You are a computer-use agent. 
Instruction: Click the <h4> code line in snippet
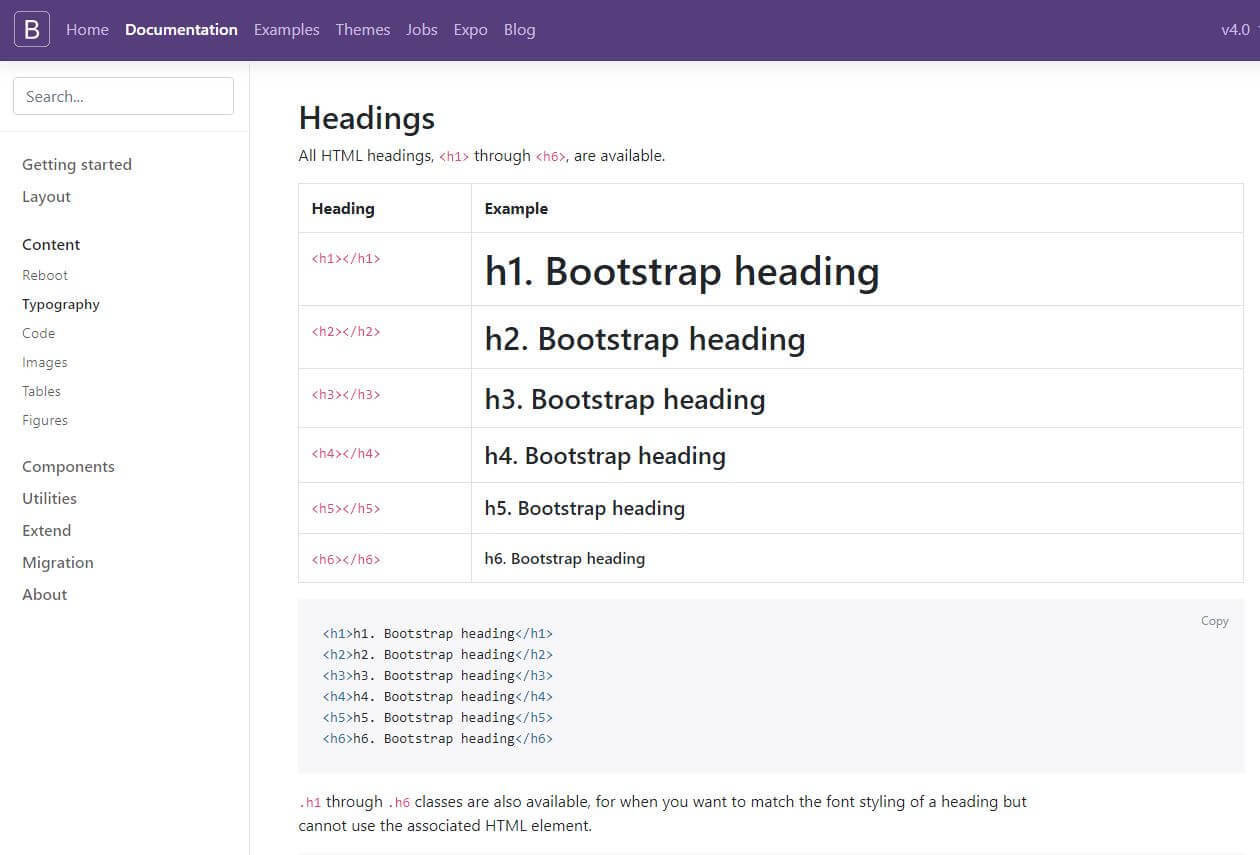point(437,696)
